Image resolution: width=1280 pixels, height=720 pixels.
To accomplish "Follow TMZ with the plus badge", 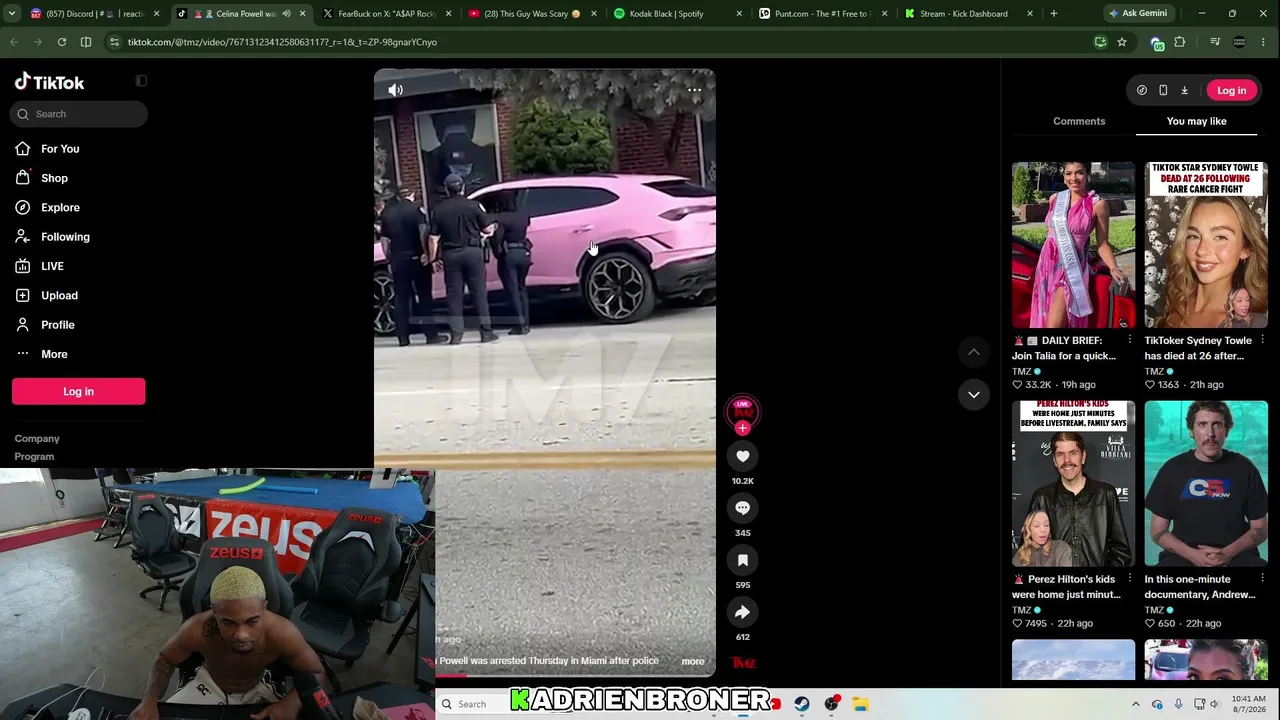I will point(742,428).
